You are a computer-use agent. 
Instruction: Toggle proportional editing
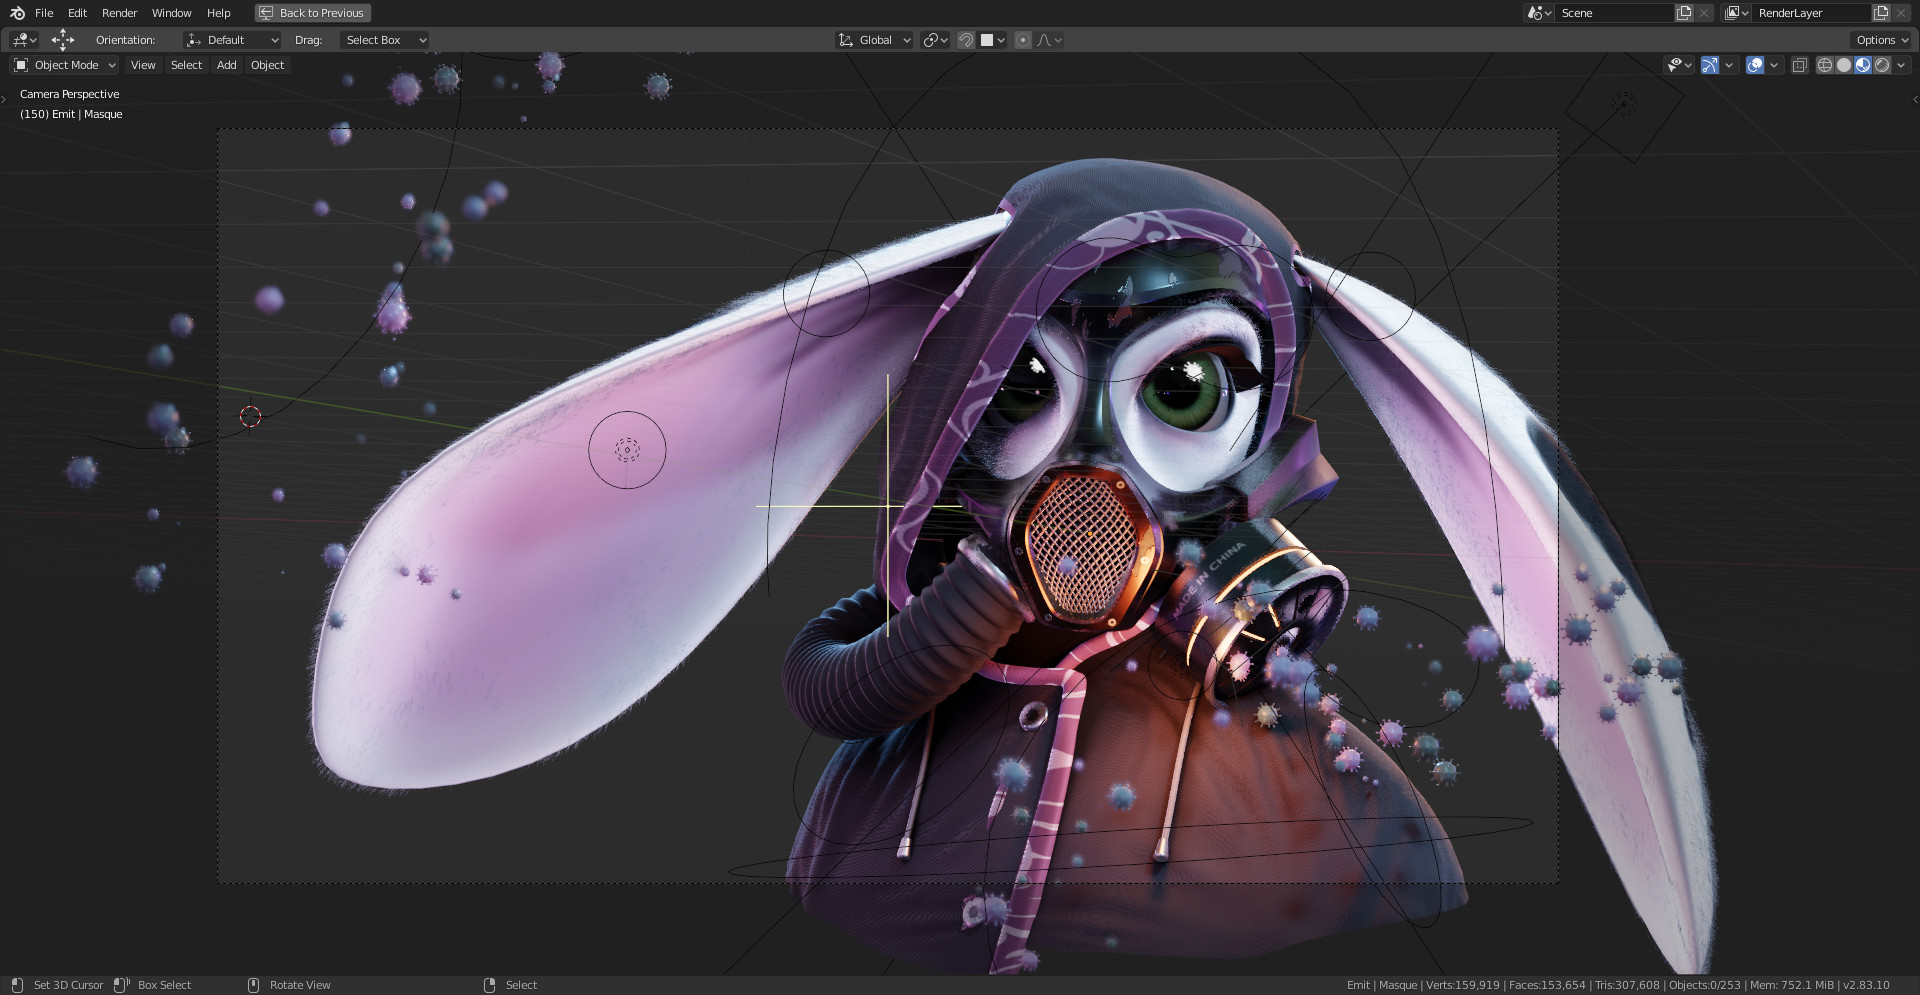tap(1023, 40)
